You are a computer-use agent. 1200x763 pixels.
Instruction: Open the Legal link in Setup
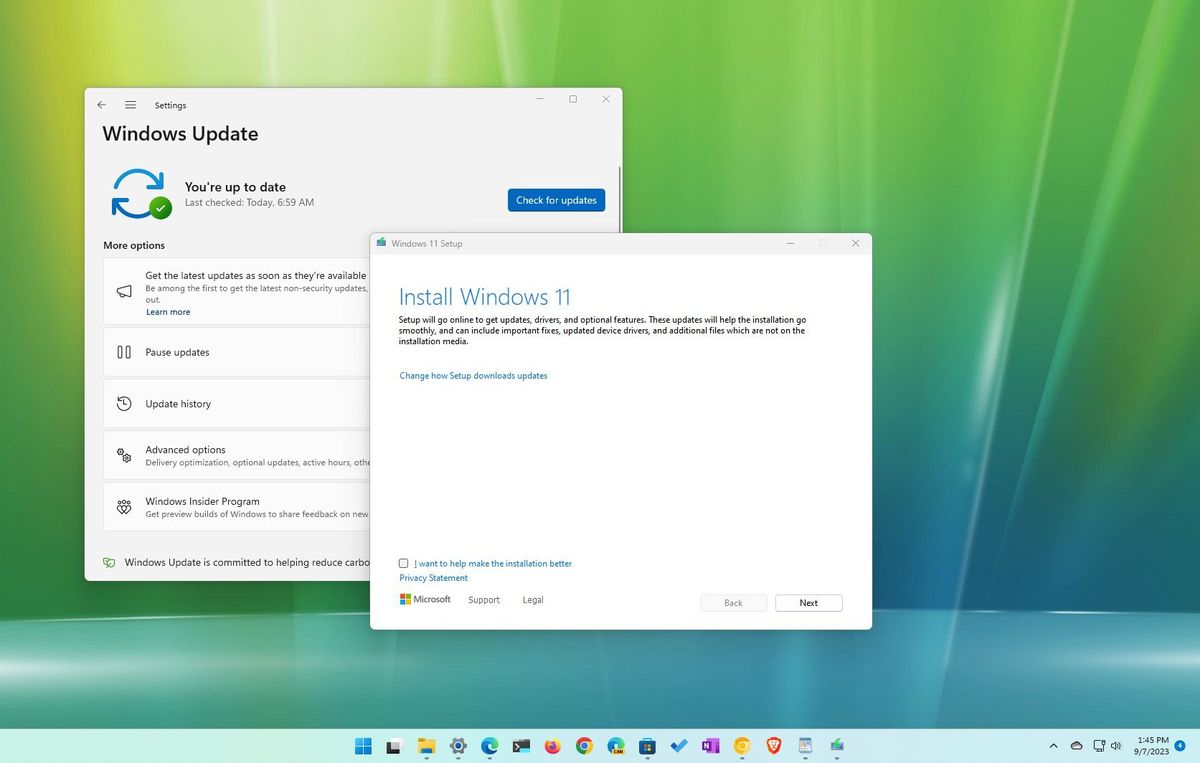pyautogui.click(x=533, y=600)
